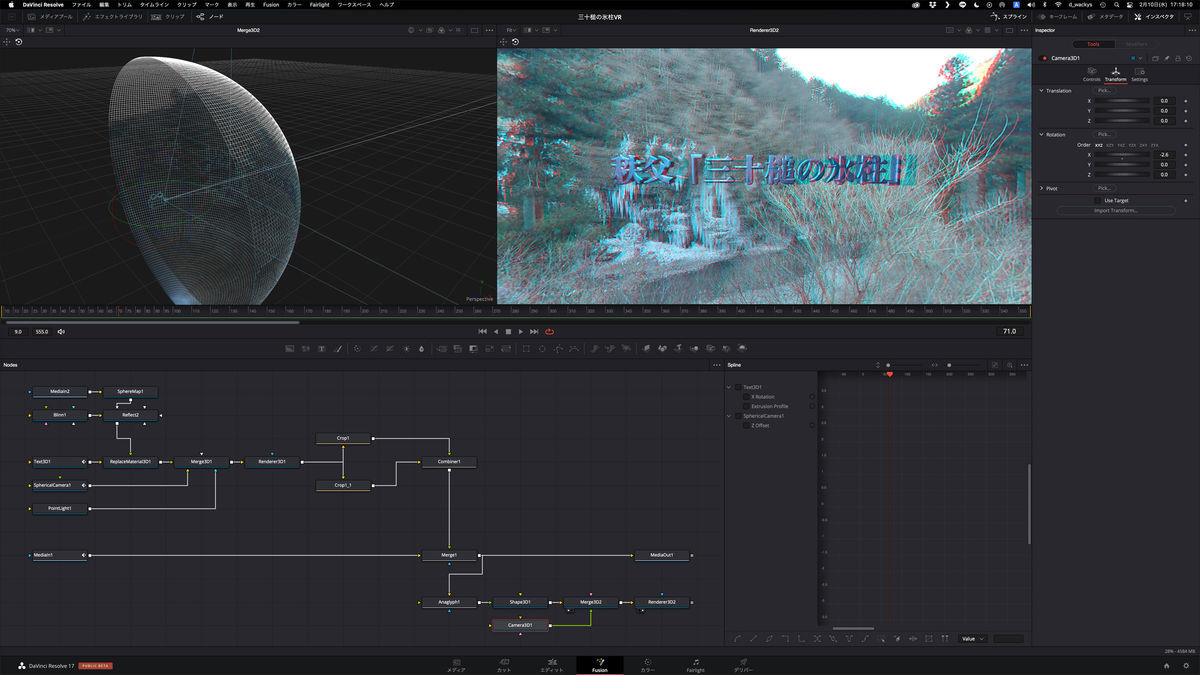The height and width of the screenshot is (675, 1200).
Task: Go to last frame playback button
Action: click(534, 331)
